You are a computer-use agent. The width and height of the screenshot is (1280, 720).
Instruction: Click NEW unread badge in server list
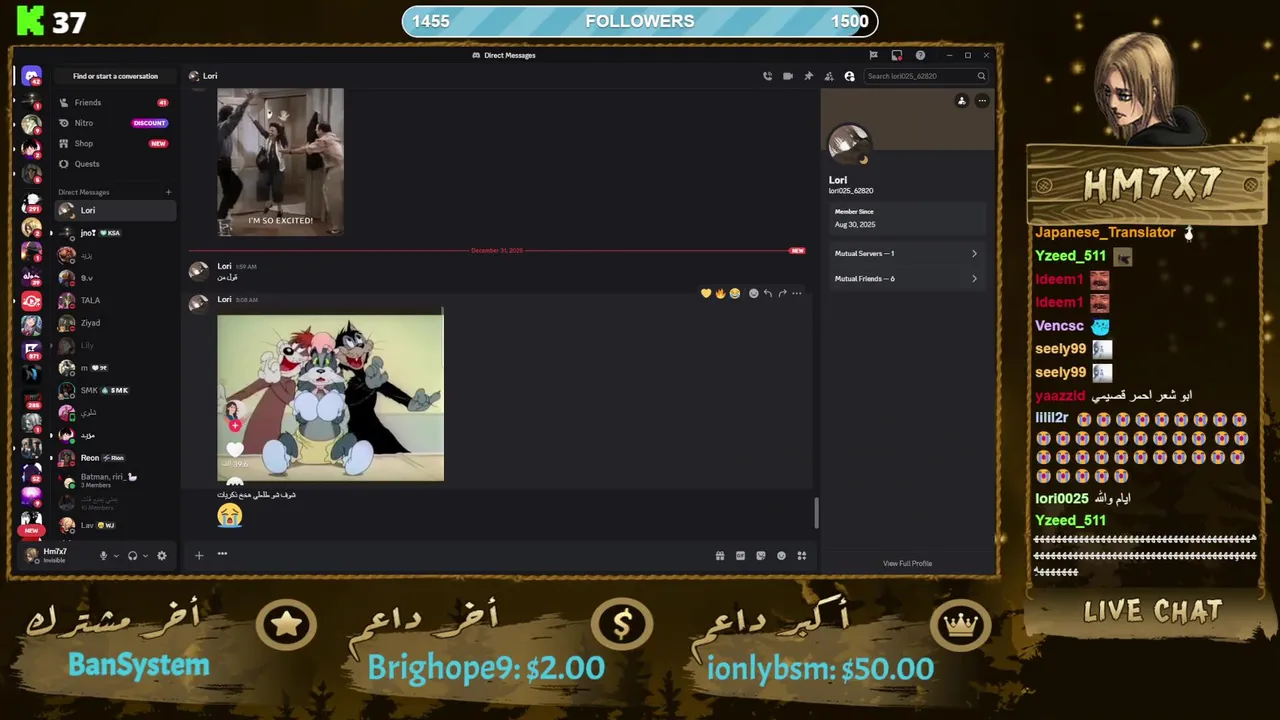click(31, 530)
